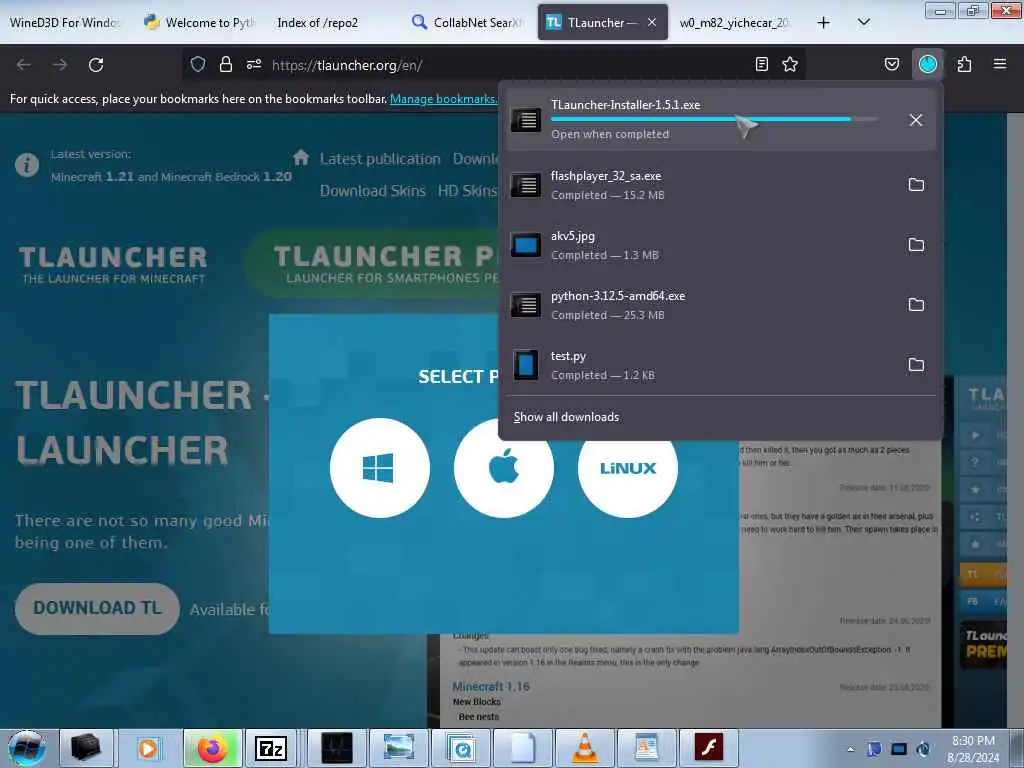Open site permissions icon in address bar
This screenshot has width=1024, height=768.
click(x=254, y=64)
